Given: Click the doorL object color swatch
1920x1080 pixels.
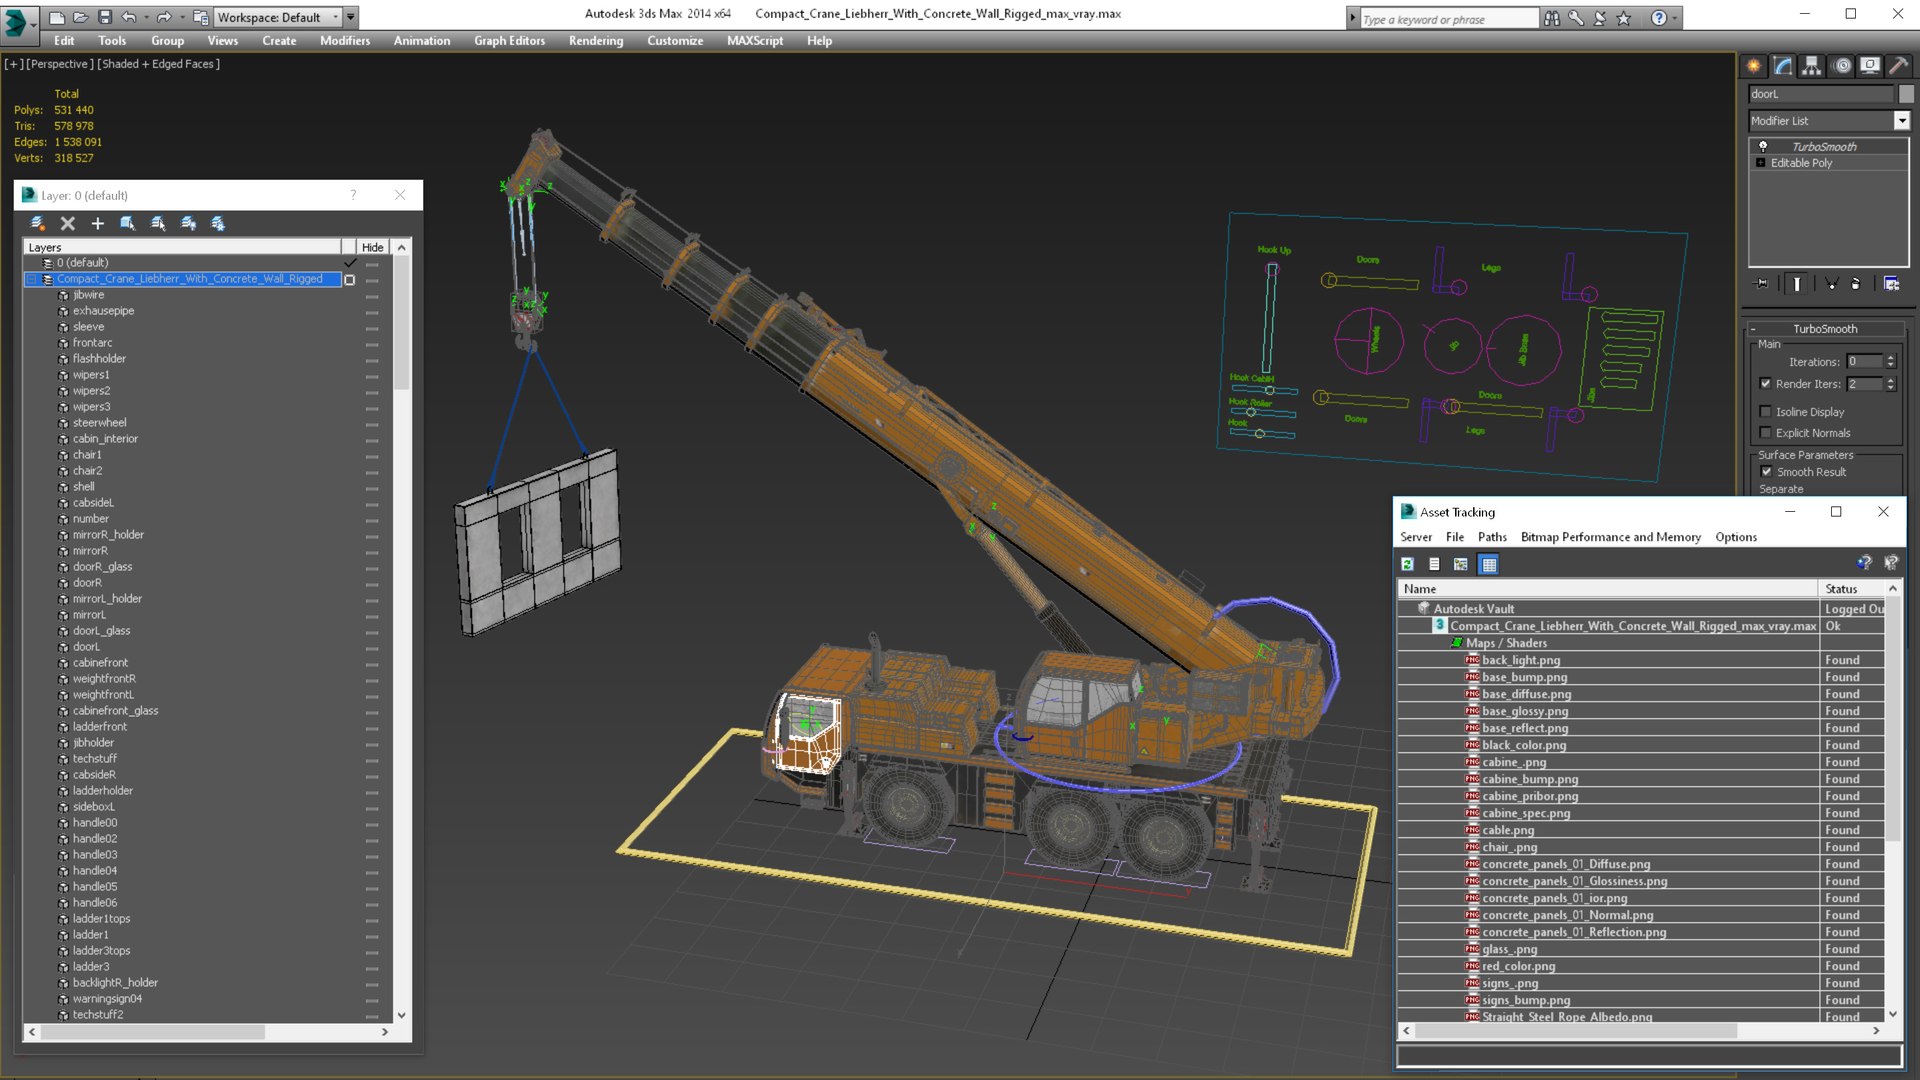Looking at the screenshot, I should click(x=1906, y=94).
